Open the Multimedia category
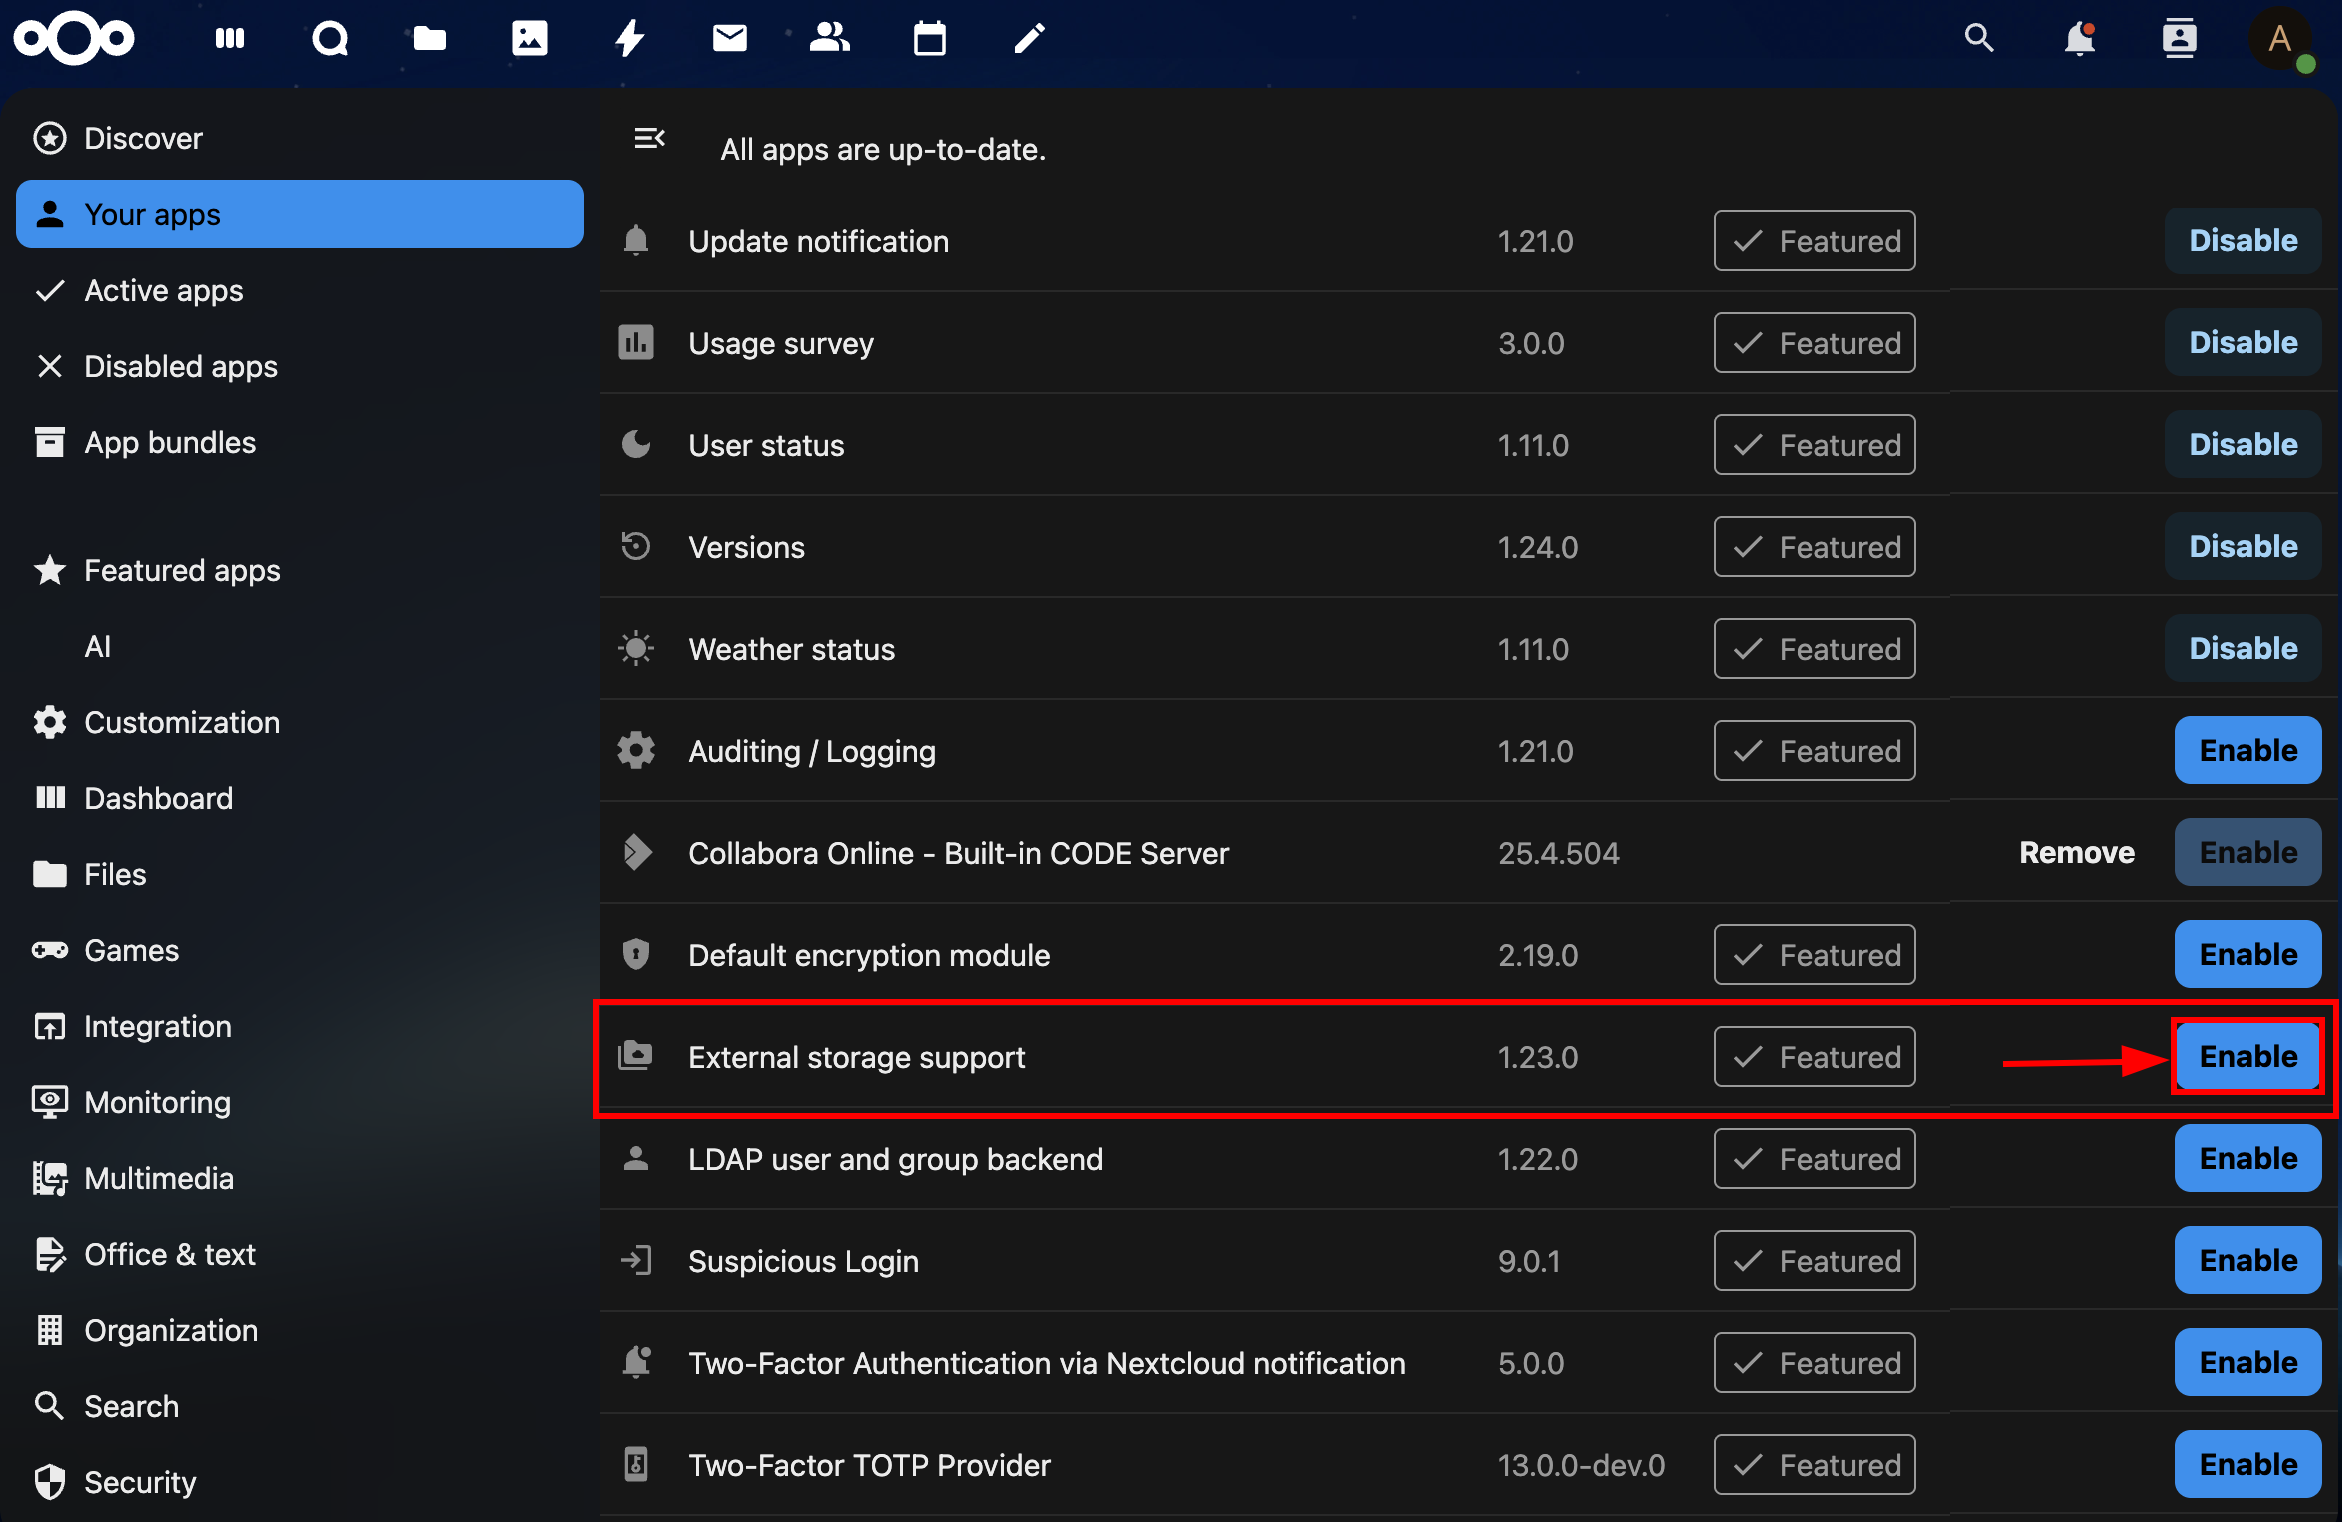2342x1522 pixels. point(300,1178)
